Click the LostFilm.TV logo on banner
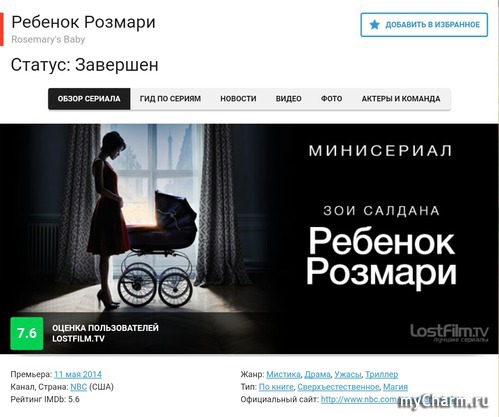 click(x=449, y=333)
